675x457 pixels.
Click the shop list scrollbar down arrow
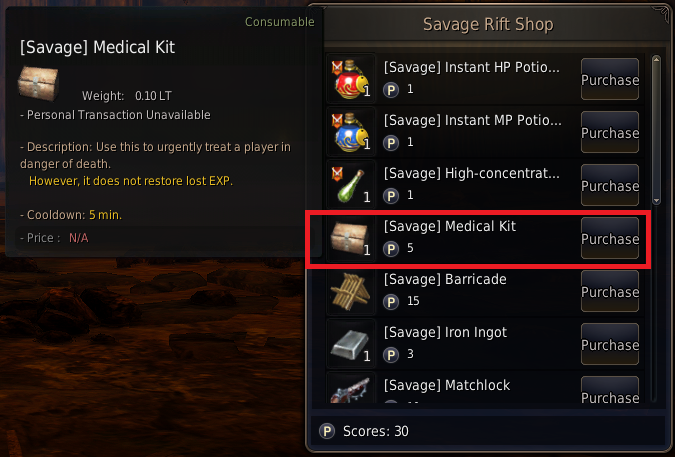click(x=656, y=201)
